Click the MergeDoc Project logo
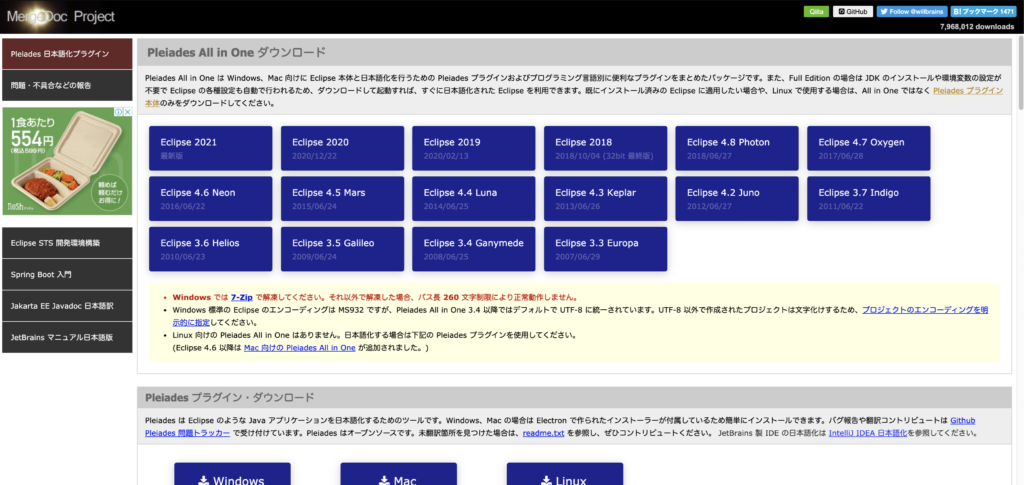Screen dimensions: 1024x485 [x=60, y=16]
